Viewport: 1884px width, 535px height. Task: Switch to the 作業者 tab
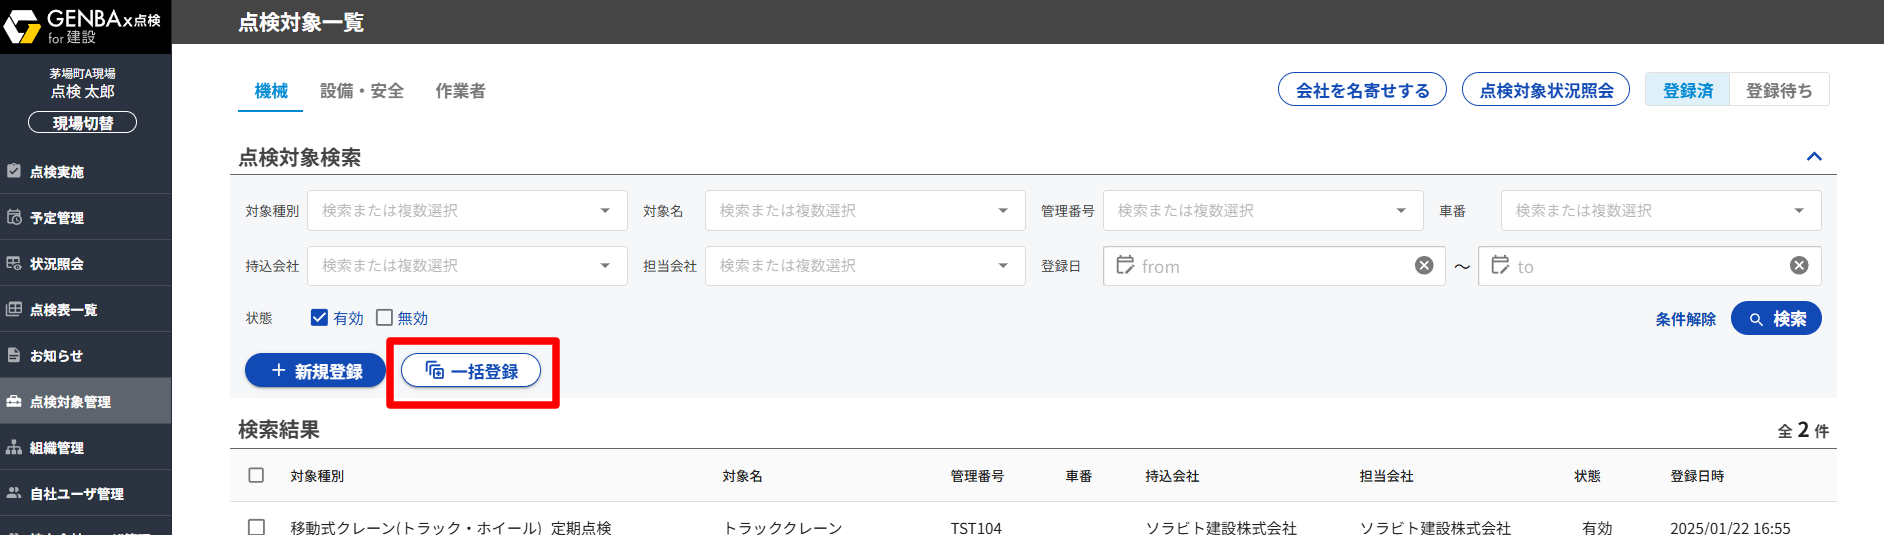click(460, 91)
